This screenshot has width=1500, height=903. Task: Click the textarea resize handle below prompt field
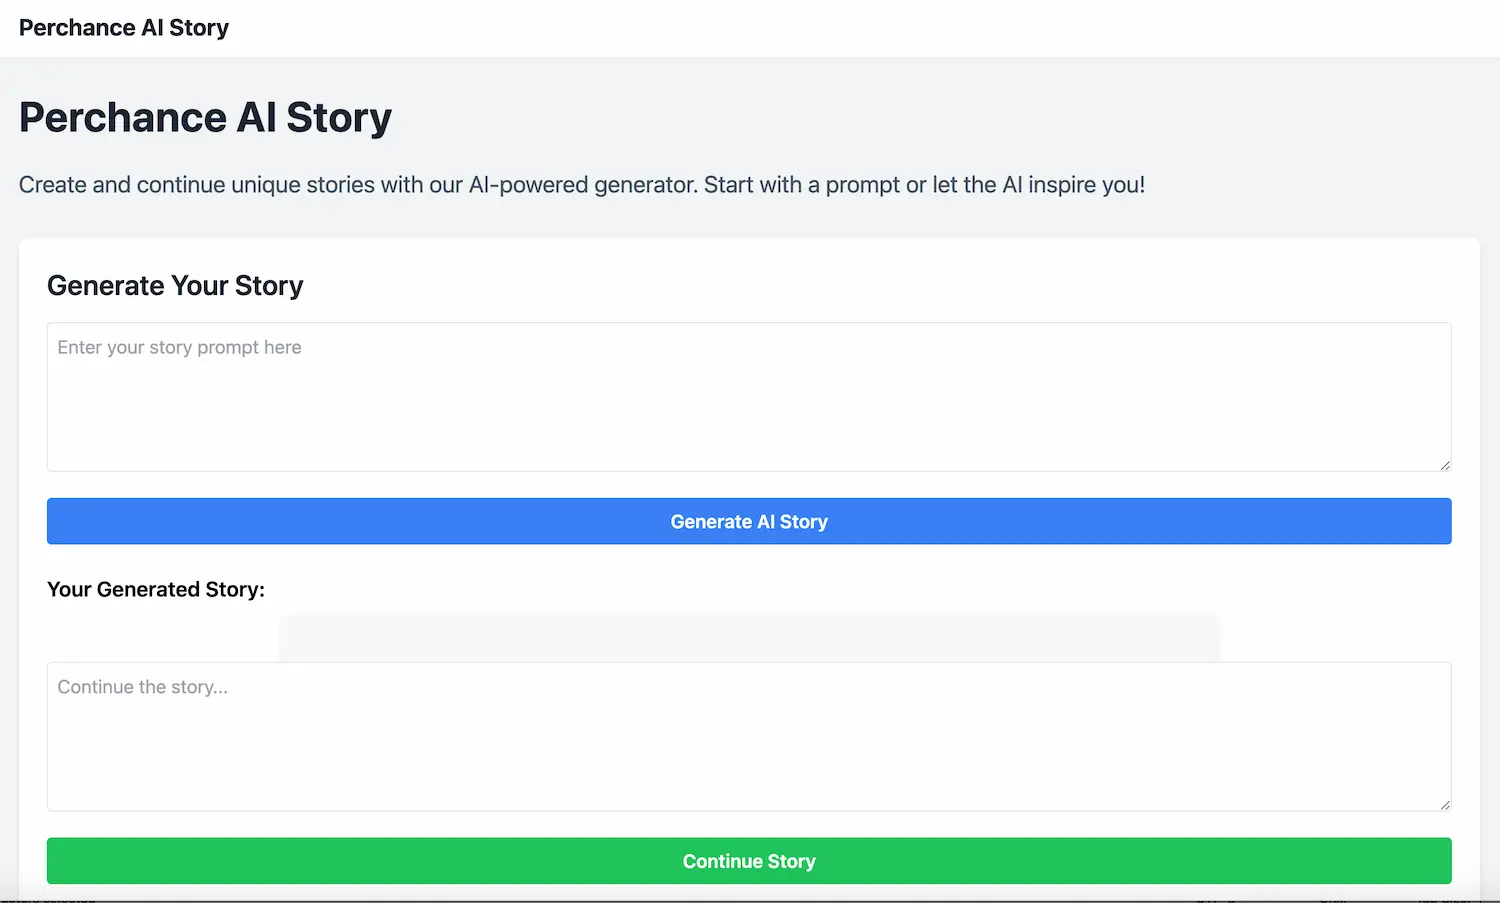coord(1444,463)
